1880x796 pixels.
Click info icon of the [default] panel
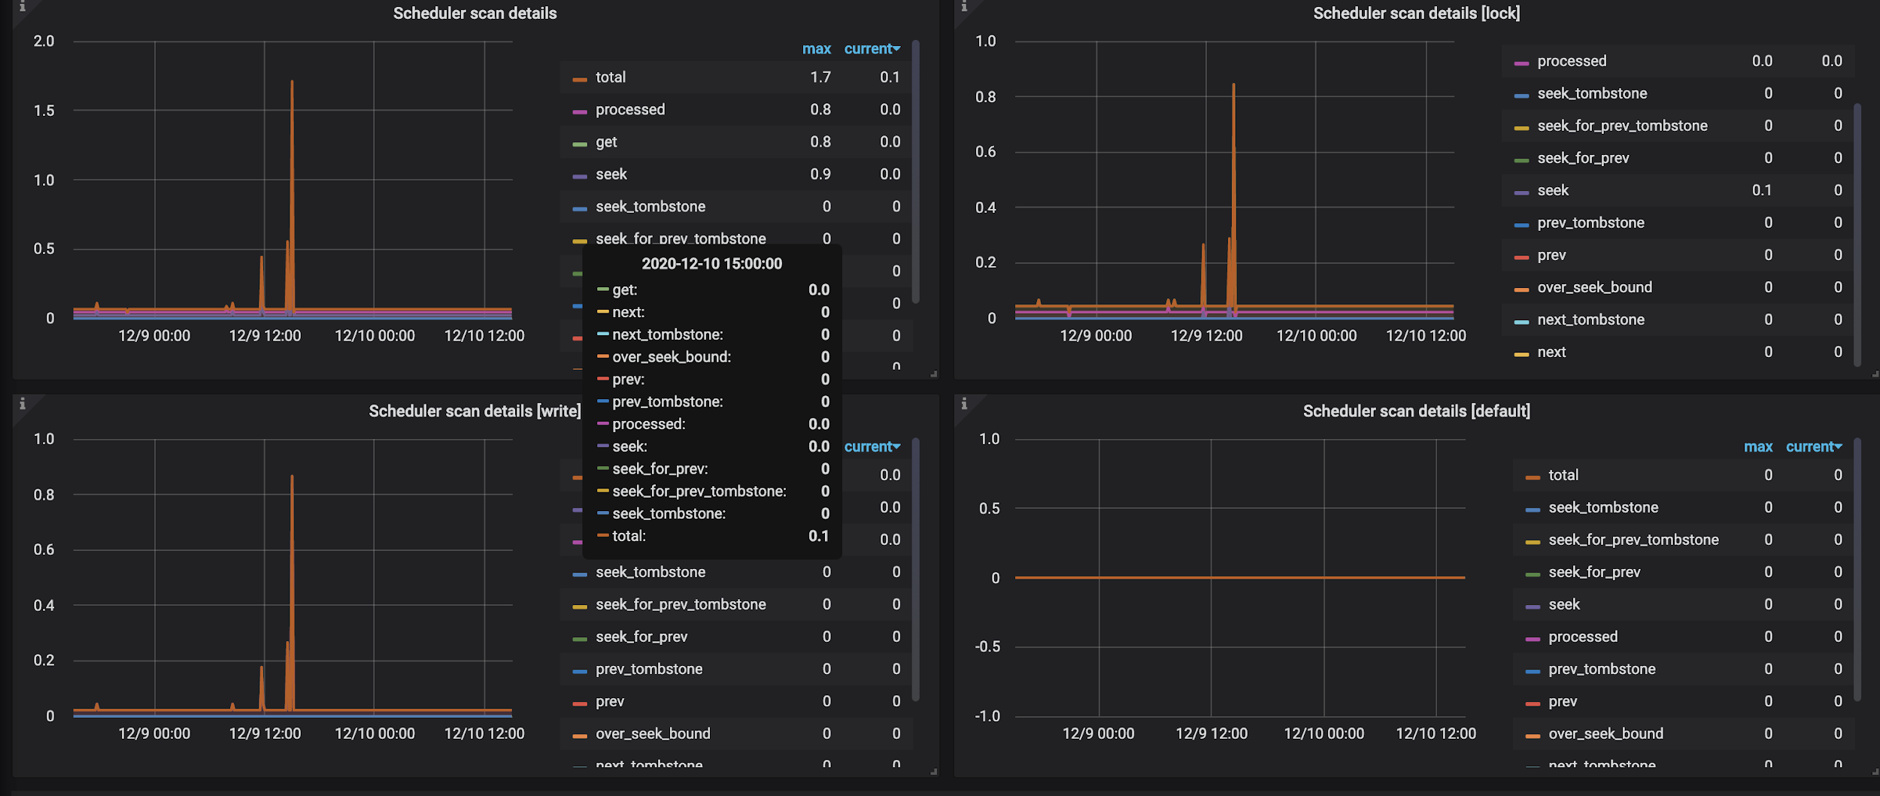[964, 404]
